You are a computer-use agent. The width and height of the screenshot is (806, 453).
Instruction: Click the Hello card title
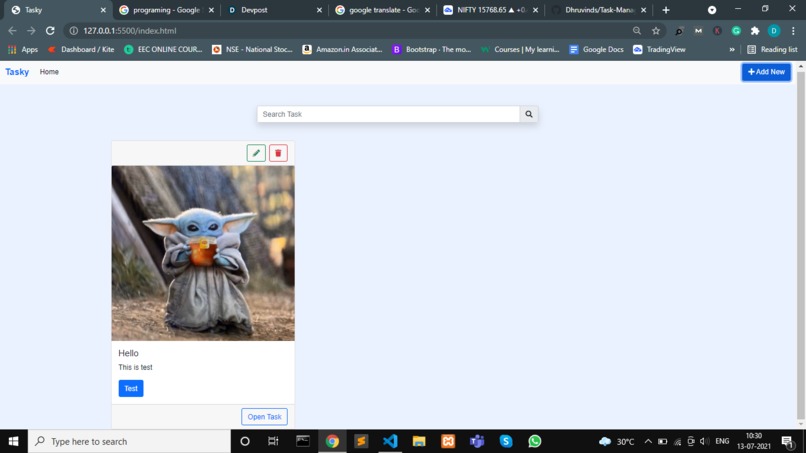click(x=128, y=353)
